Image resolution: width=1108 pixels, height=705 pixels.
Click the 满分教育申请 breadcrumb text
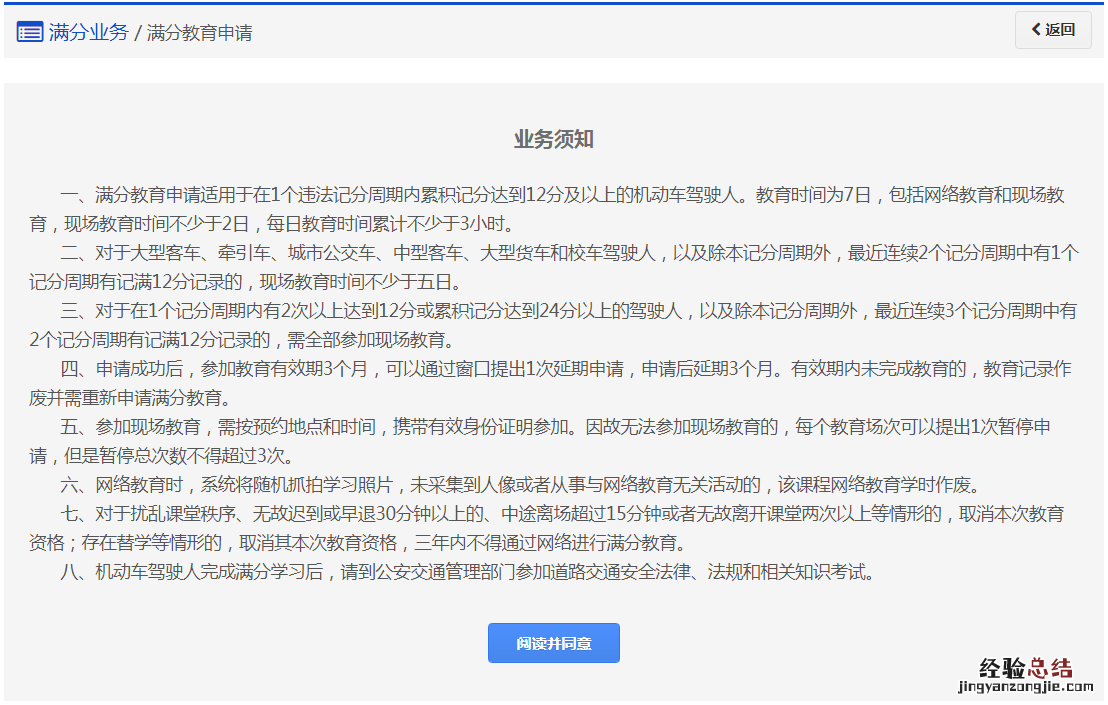click(x=199, y=33)
